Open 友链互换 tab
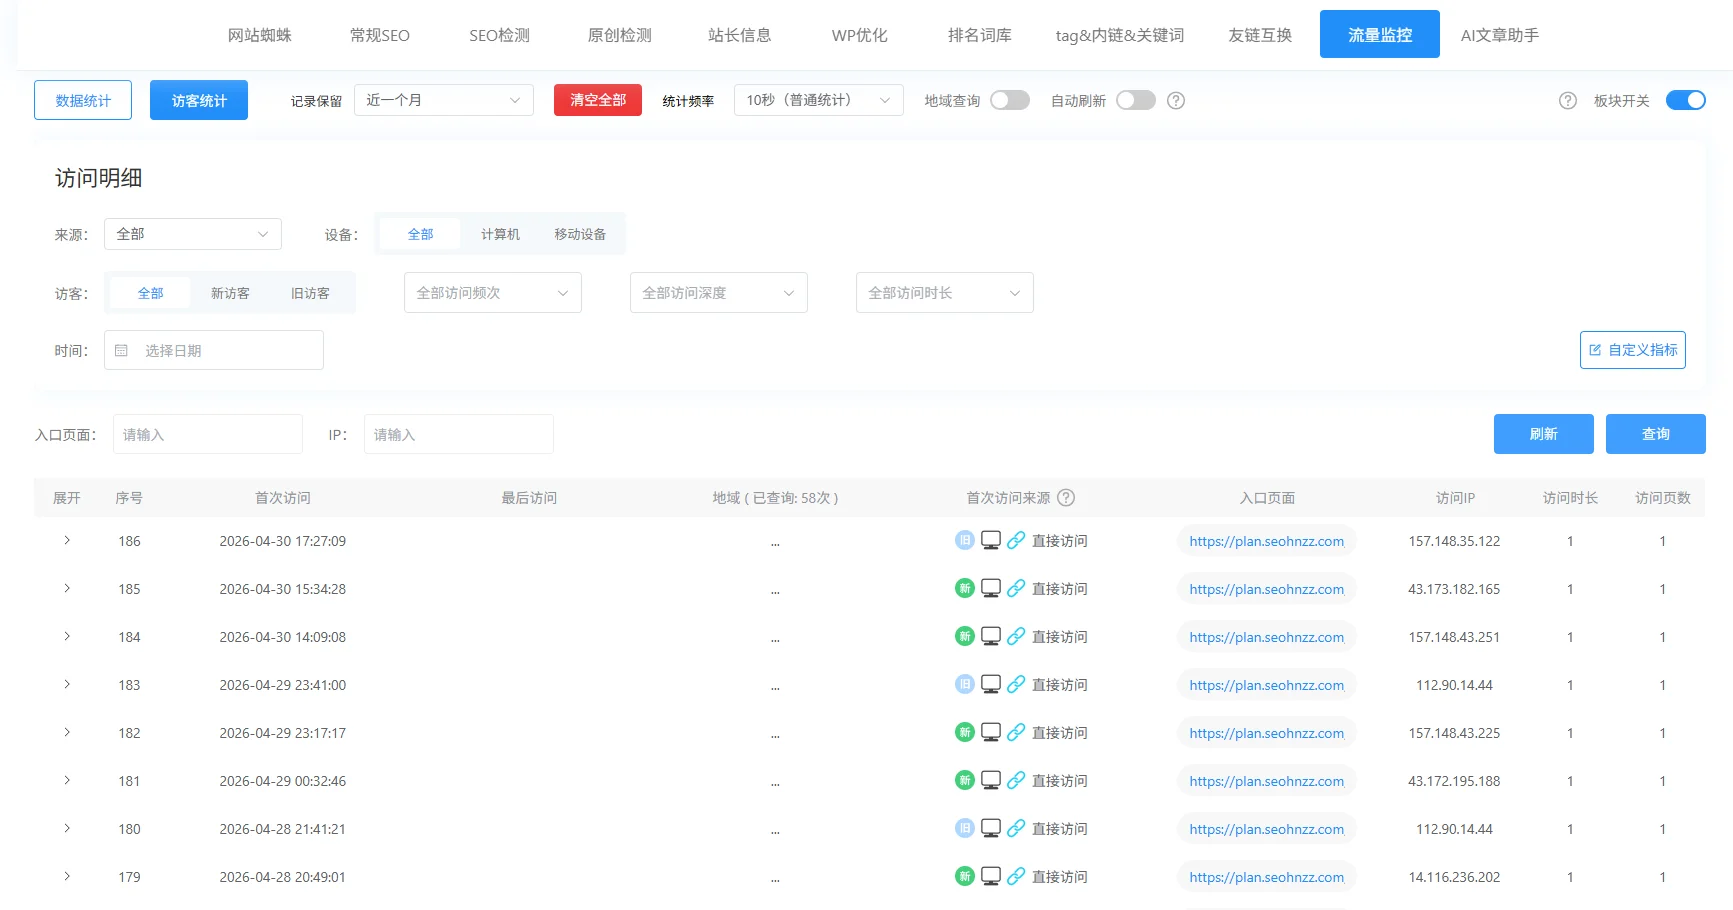Viewport: 1733px width, 910px height. coord(1260,35)
